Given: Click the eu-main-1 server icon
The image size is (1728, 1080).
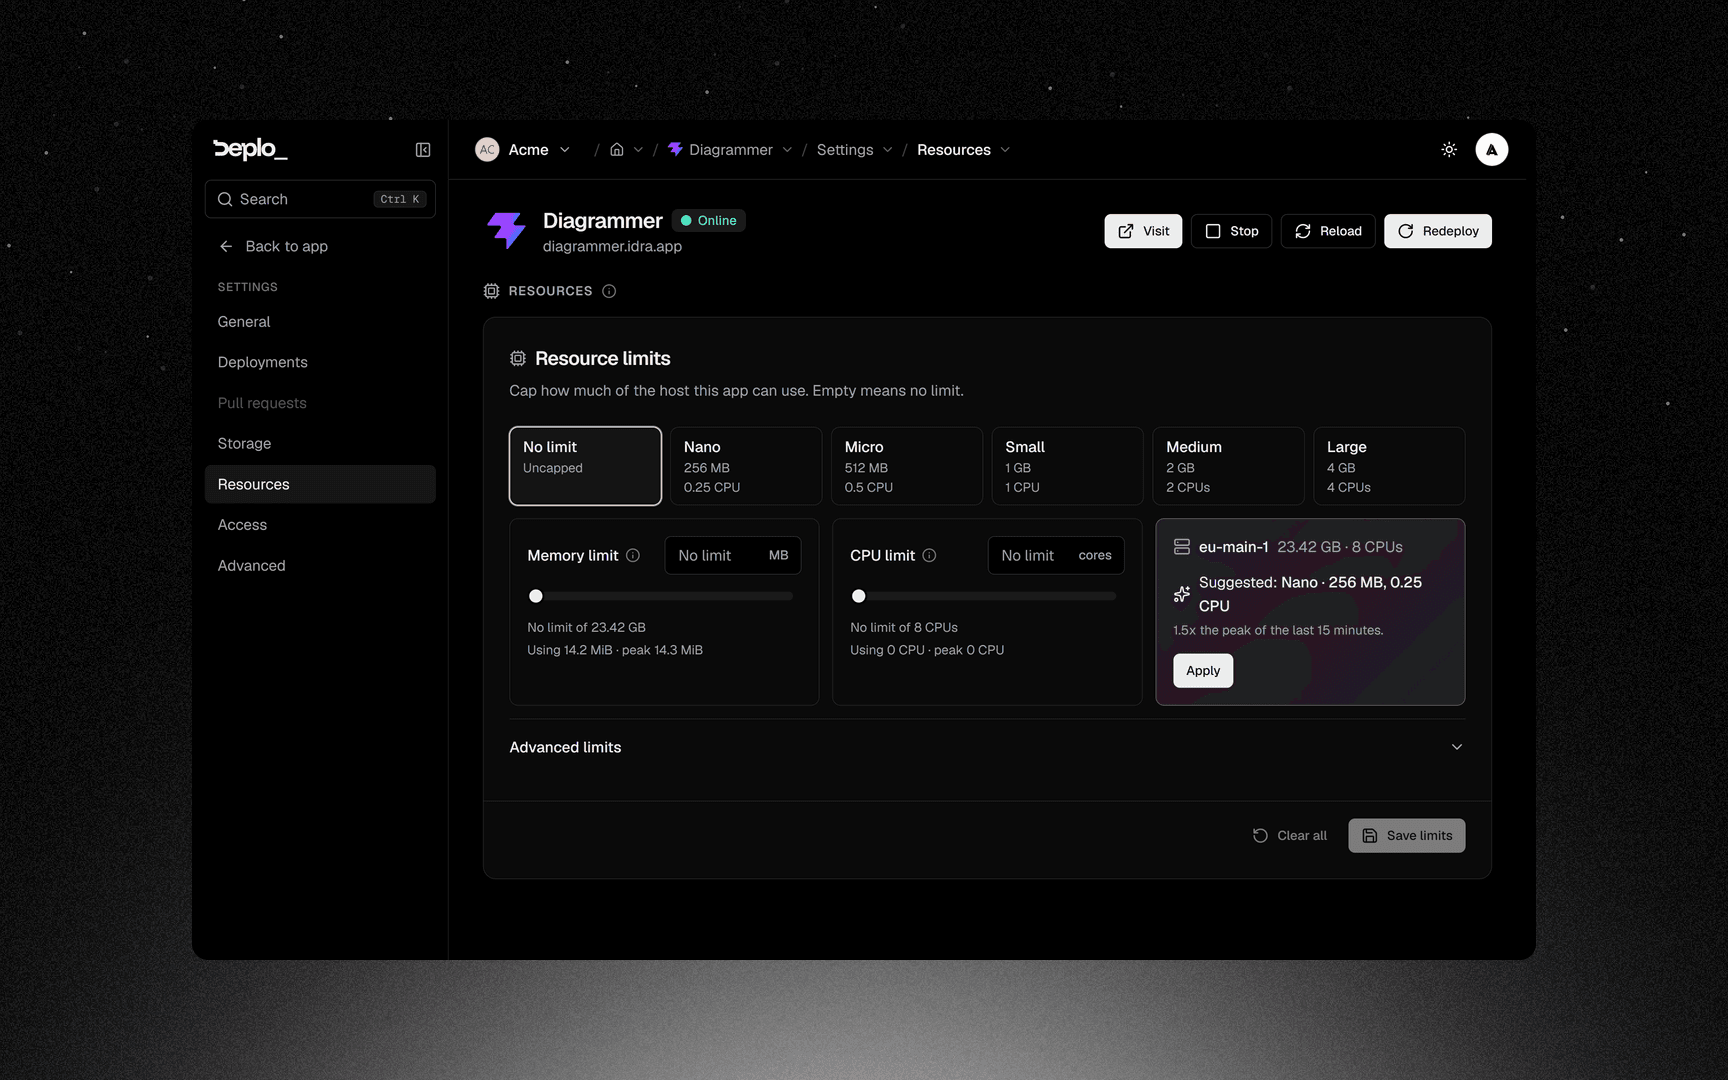Looking at the screenshot, I should coord(1181,547).
